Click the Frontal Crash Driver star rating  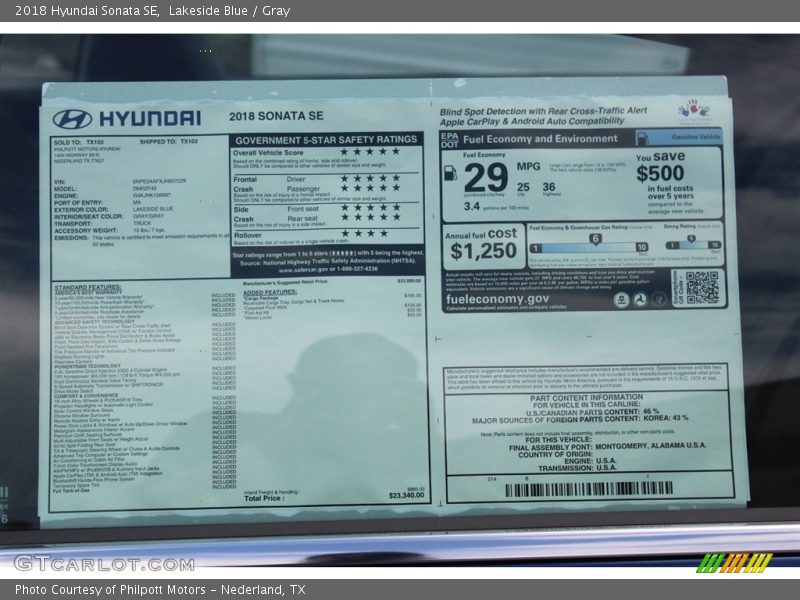tap(370, 178)
